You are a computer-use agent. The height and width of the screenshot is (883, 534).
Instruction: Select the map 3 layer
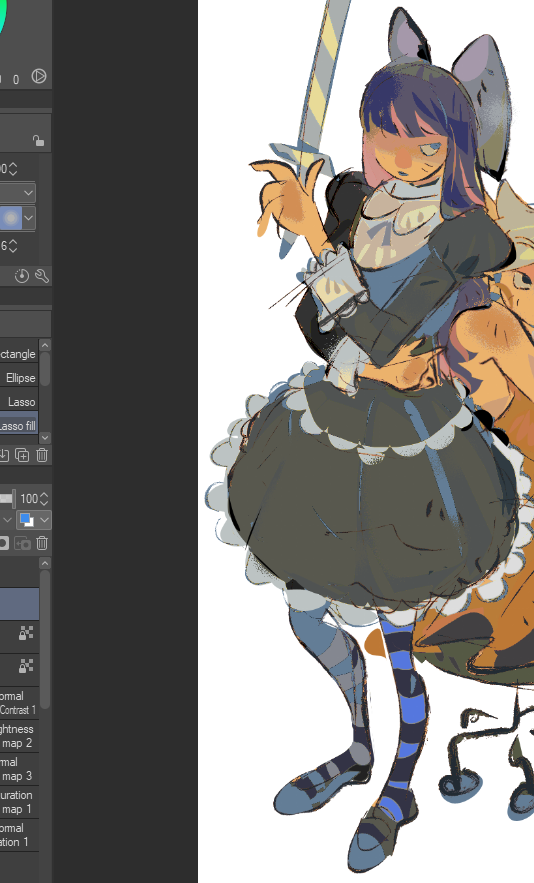(x=19, y=769)
